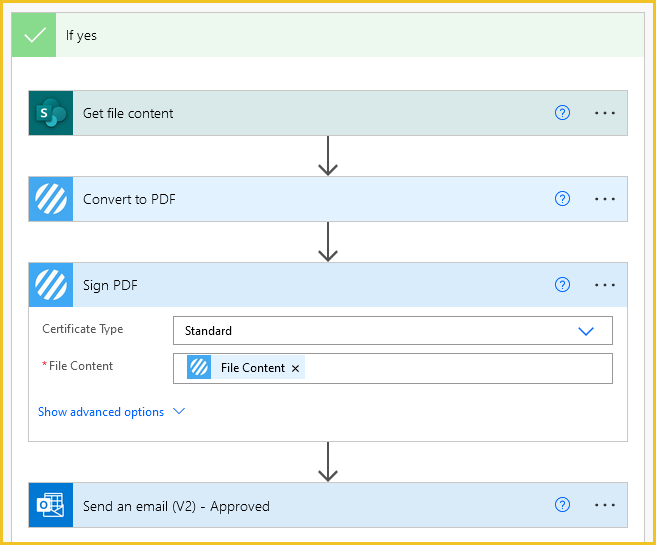Click the Convert to PDF connector icon
This screenshot has width=656, height=545.
pyautogui.click(x=51, y=199)
